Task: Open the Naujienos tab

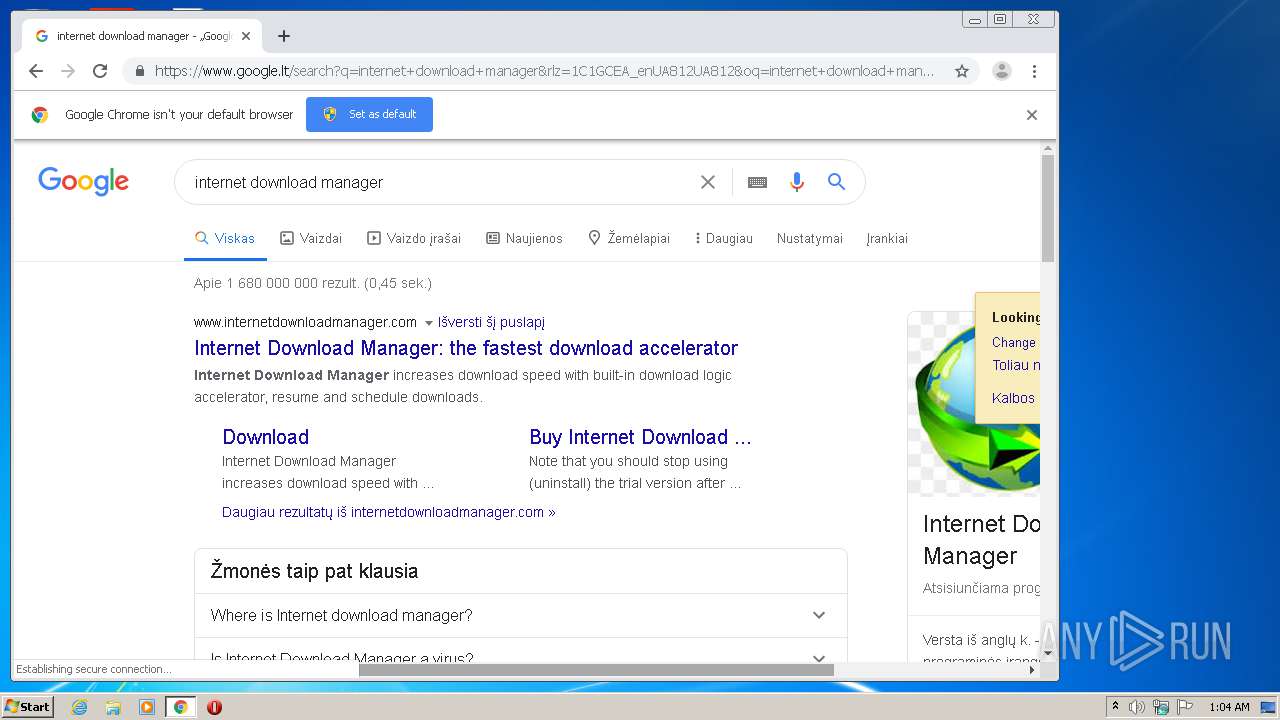Action: pos(524,238)
